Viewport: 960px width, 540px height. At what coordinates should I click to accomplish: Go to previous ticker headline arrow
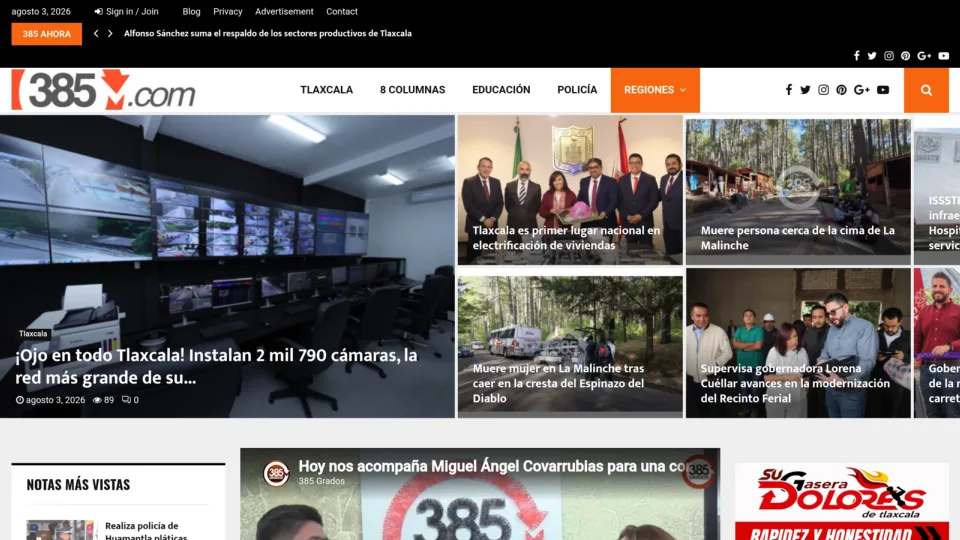point(96,34)
